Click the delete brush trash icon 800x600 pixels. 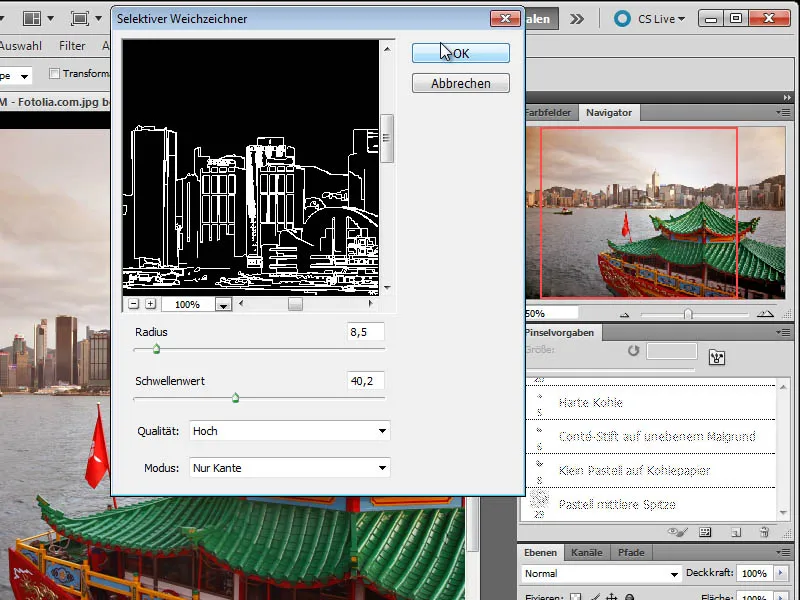tap(764, 532)
